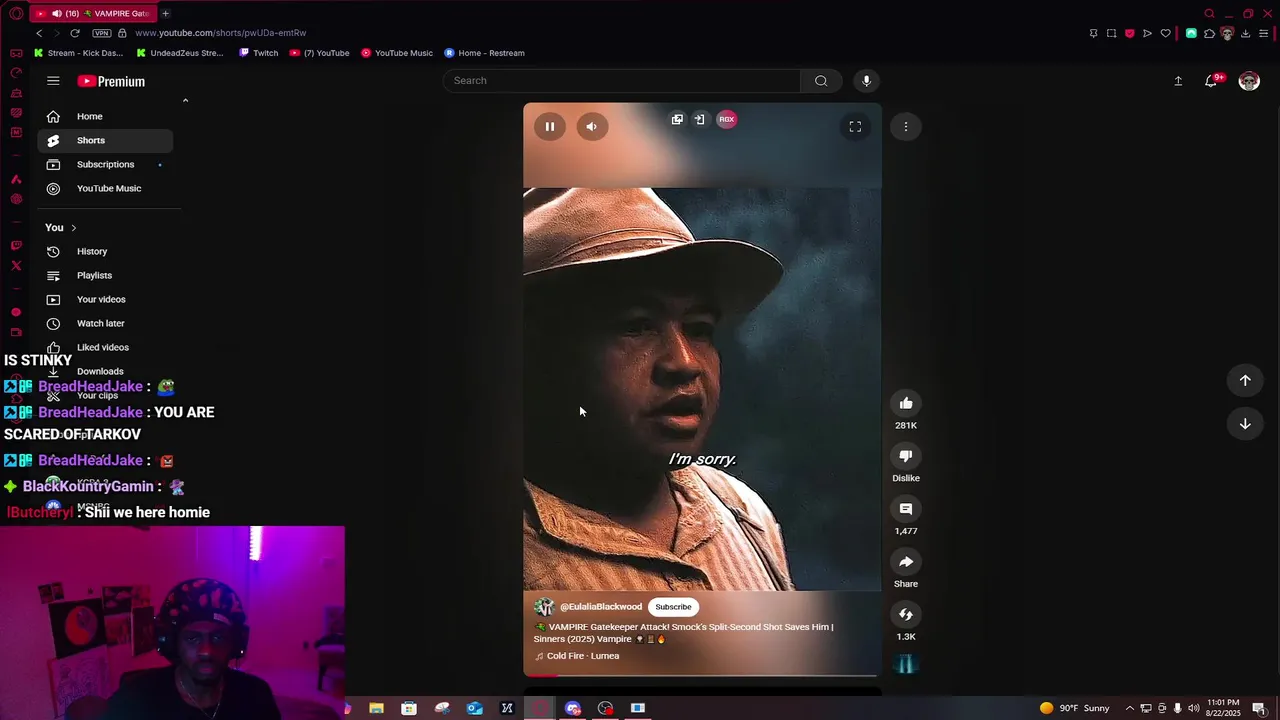
Task: Open Liked videos in the sidebar
Action: pos(105,347)
